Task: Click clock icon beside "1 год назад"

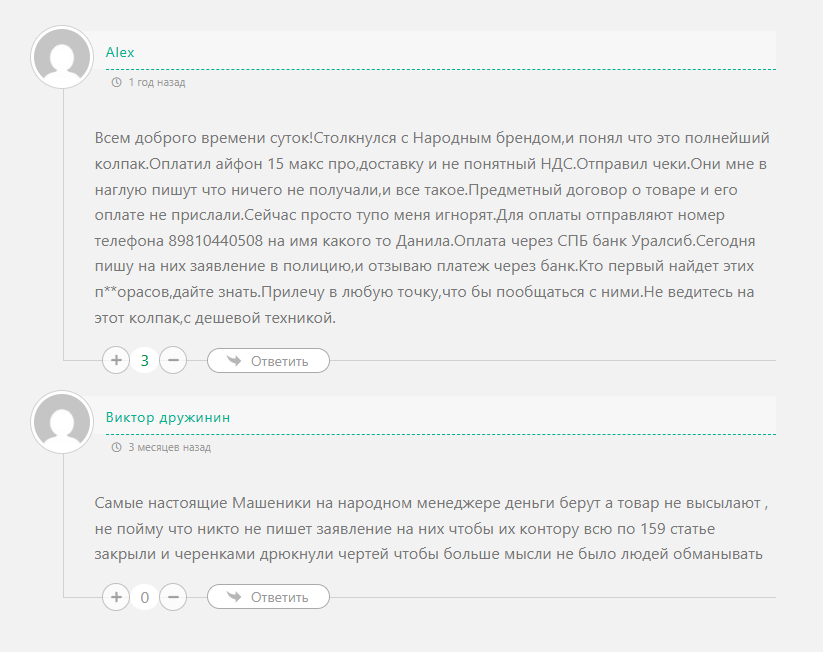Action: (117, 83)
